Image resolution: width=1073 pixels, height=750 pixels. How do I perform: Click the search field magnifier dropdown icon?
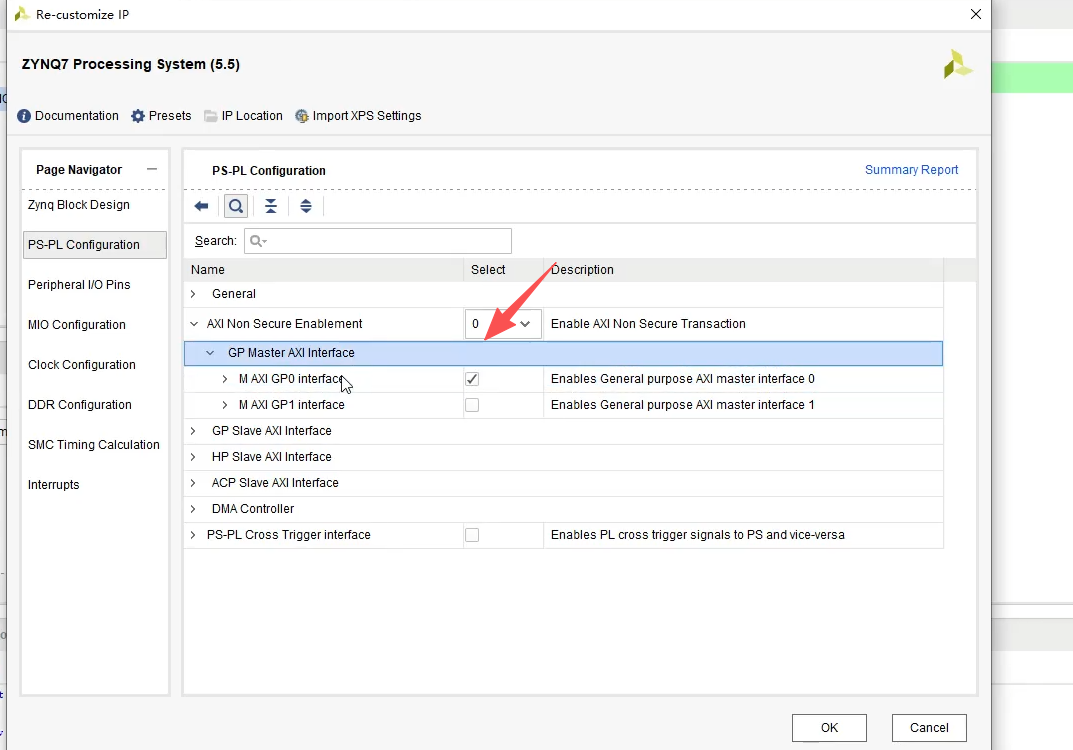point(259,241)
